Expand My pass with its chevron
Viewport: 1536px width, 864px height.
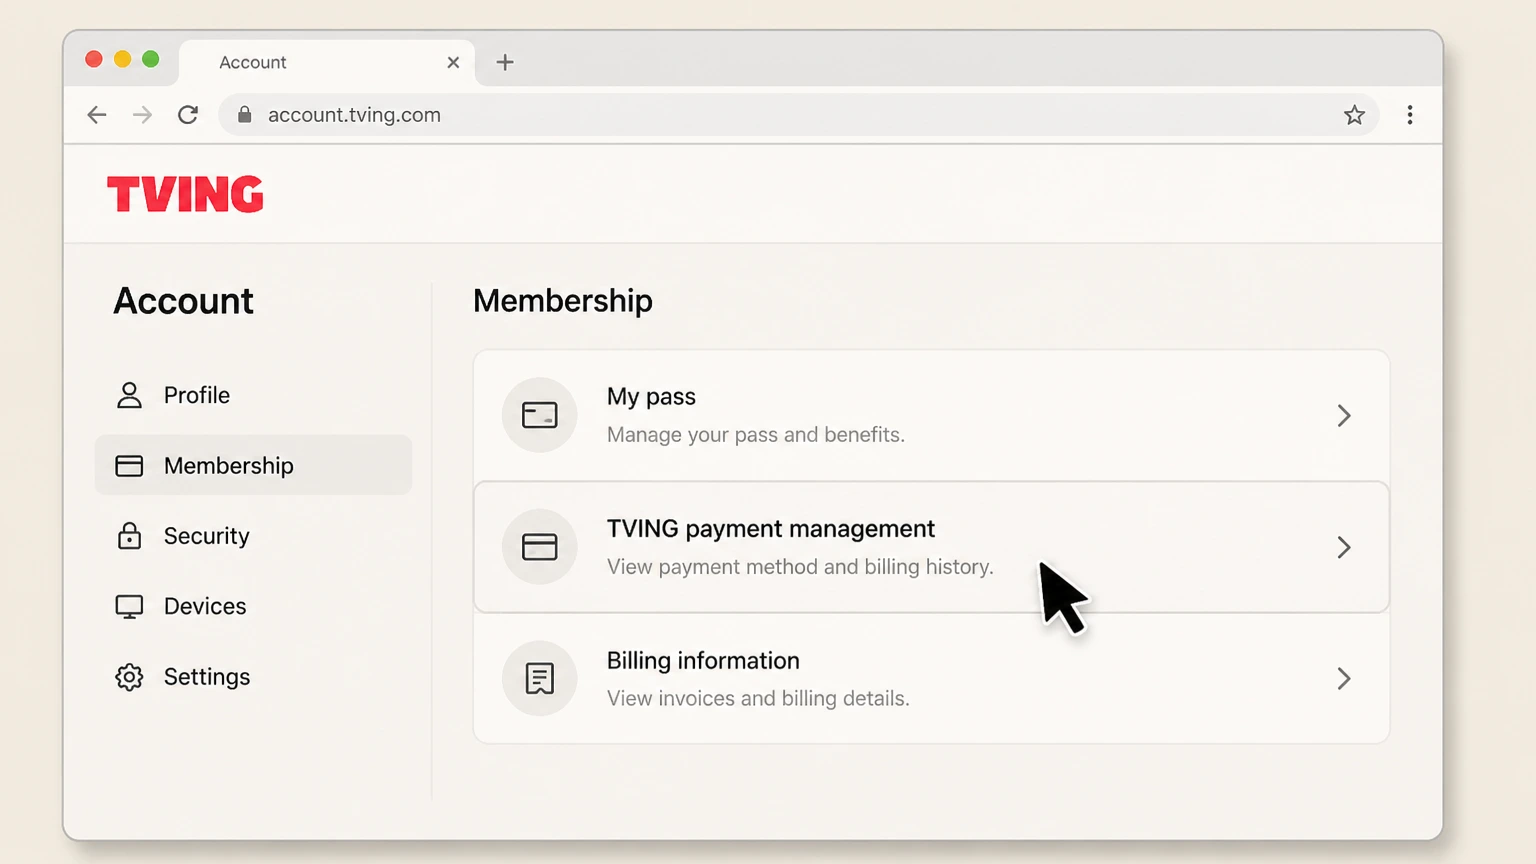tap(1344, 415)
